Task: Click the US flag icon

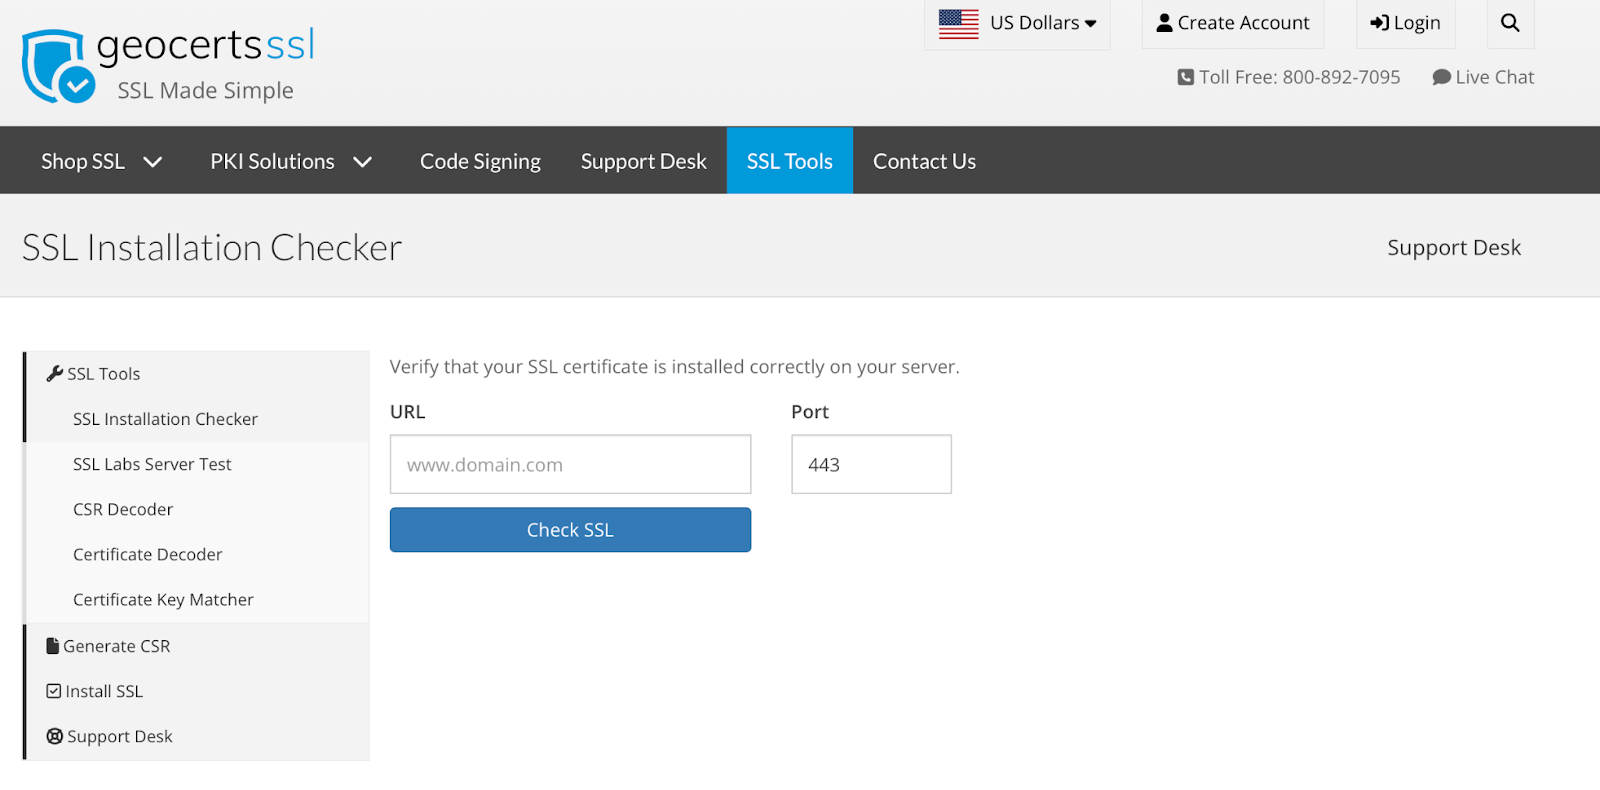Action: coord(958,23)
